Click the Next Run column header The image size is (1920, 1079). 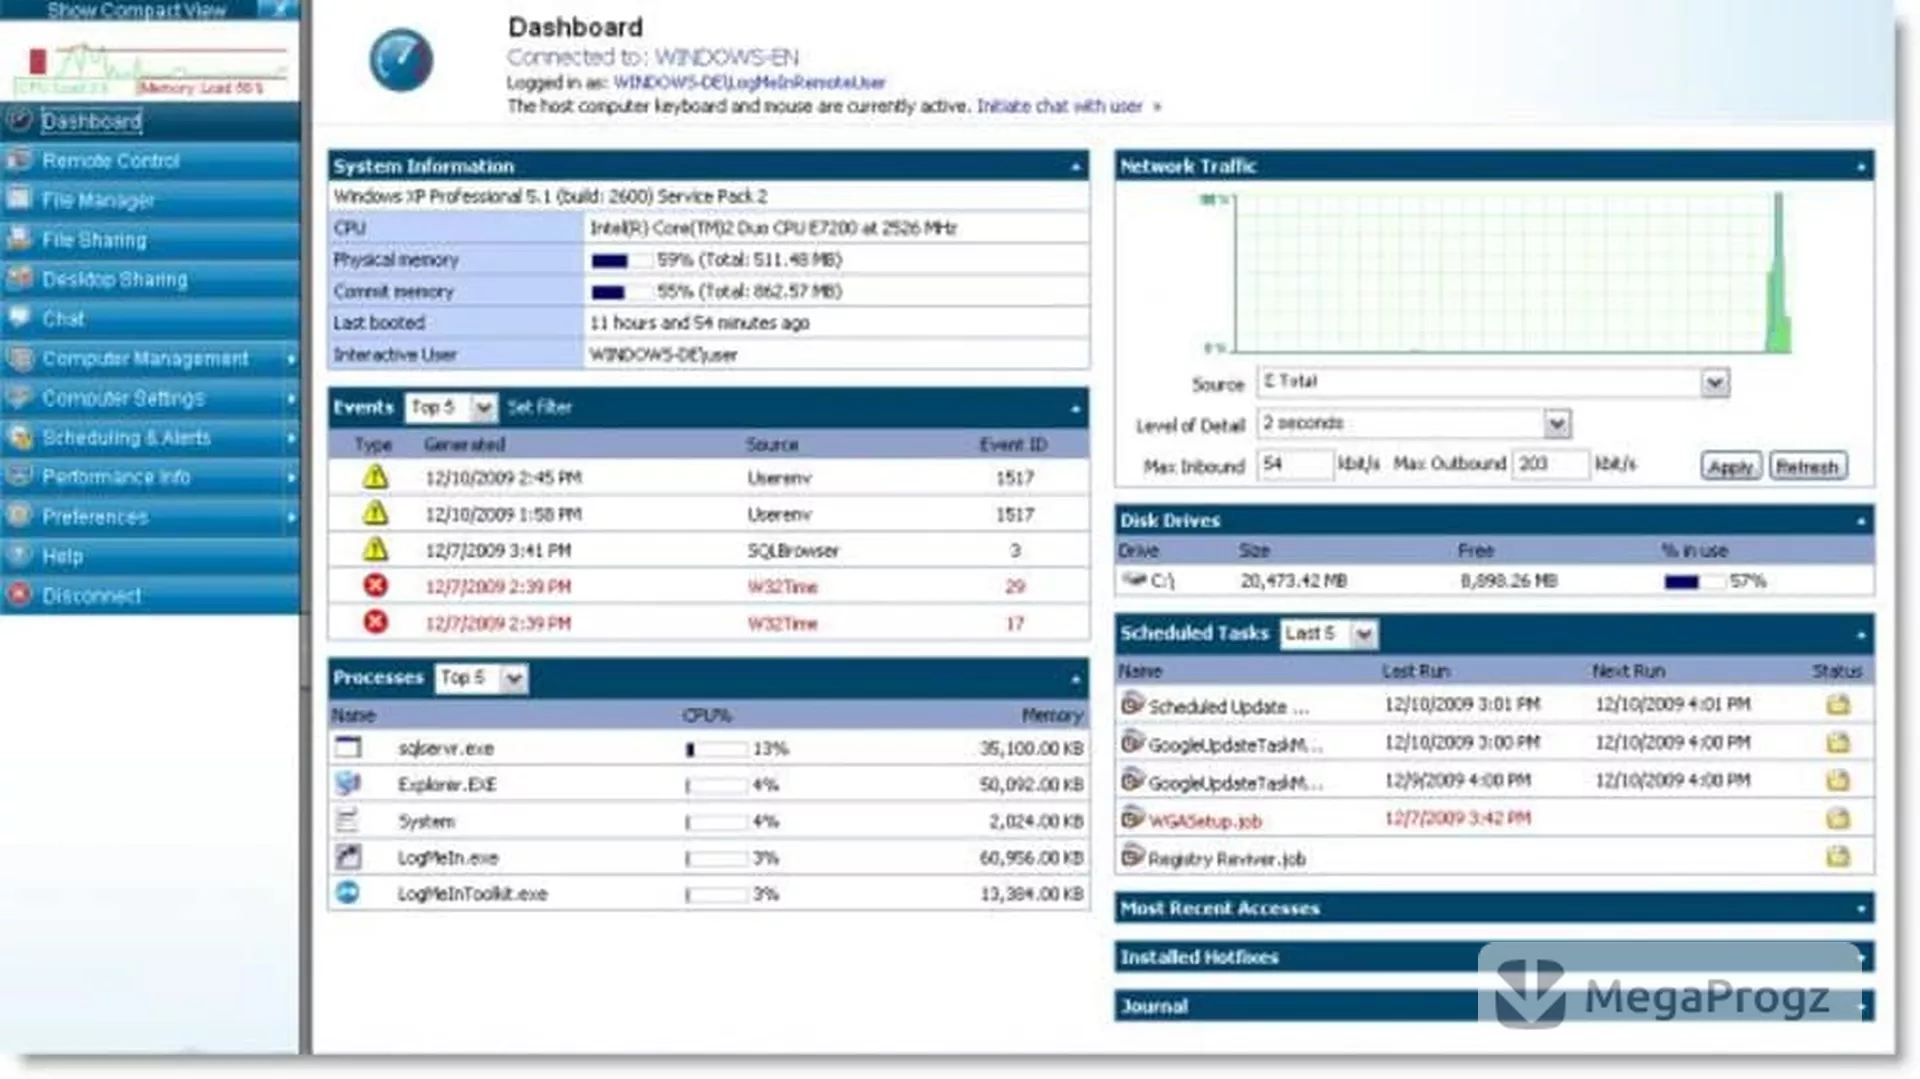tap(1628, 671)
